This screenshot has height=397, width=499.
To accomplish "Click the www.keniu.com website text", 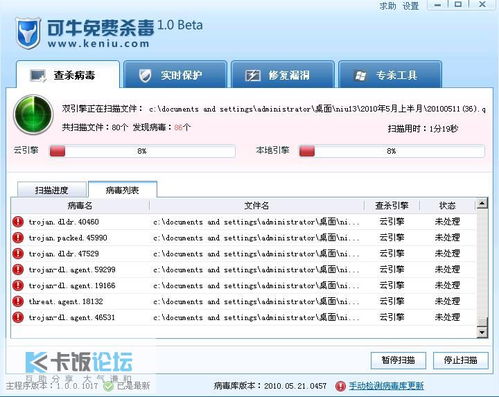I will click(98, 44).
